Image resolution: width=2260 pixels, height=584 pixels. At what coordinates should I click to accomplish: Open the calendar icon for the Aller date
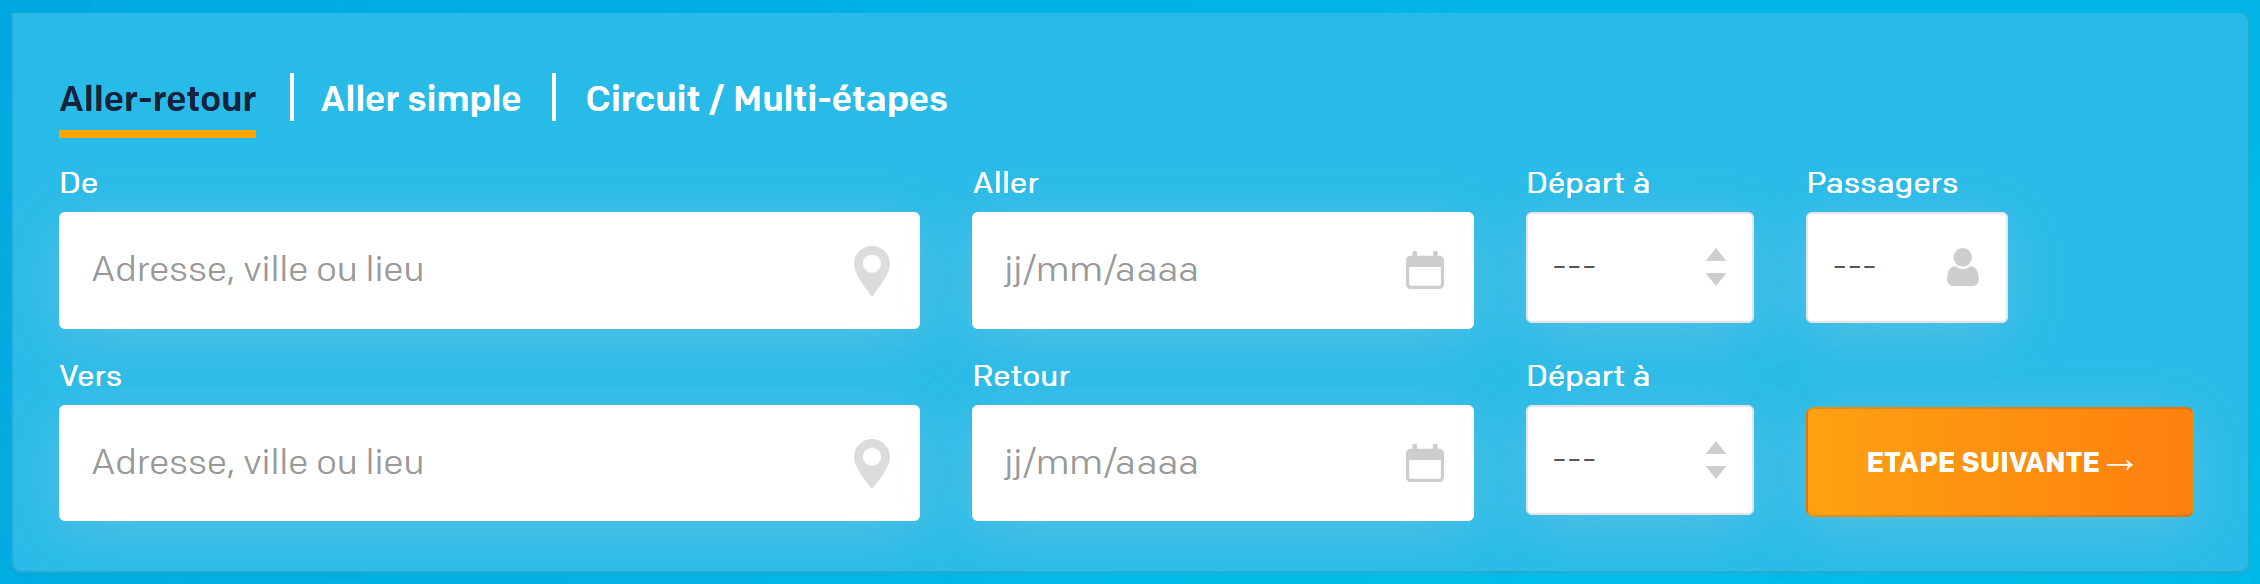pos(1424,270)
